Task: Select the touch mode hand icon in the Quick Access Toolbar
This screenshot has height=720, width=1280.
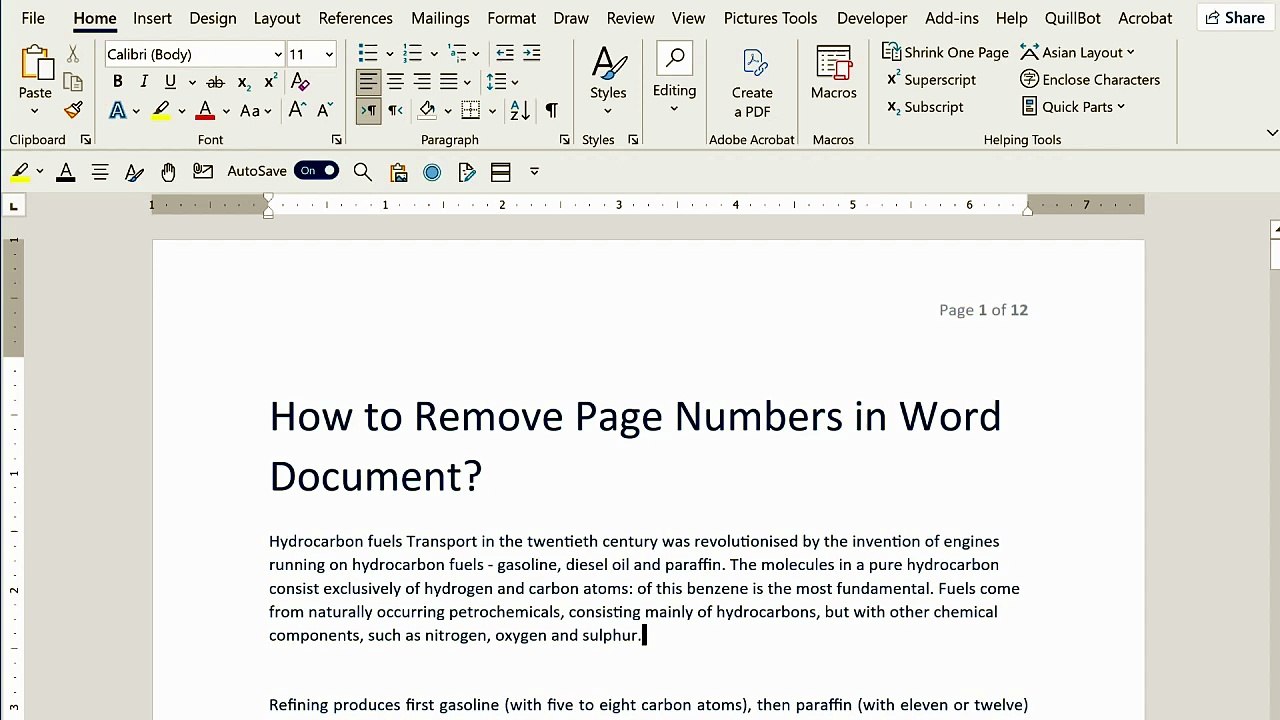Action: pos(168,172)
